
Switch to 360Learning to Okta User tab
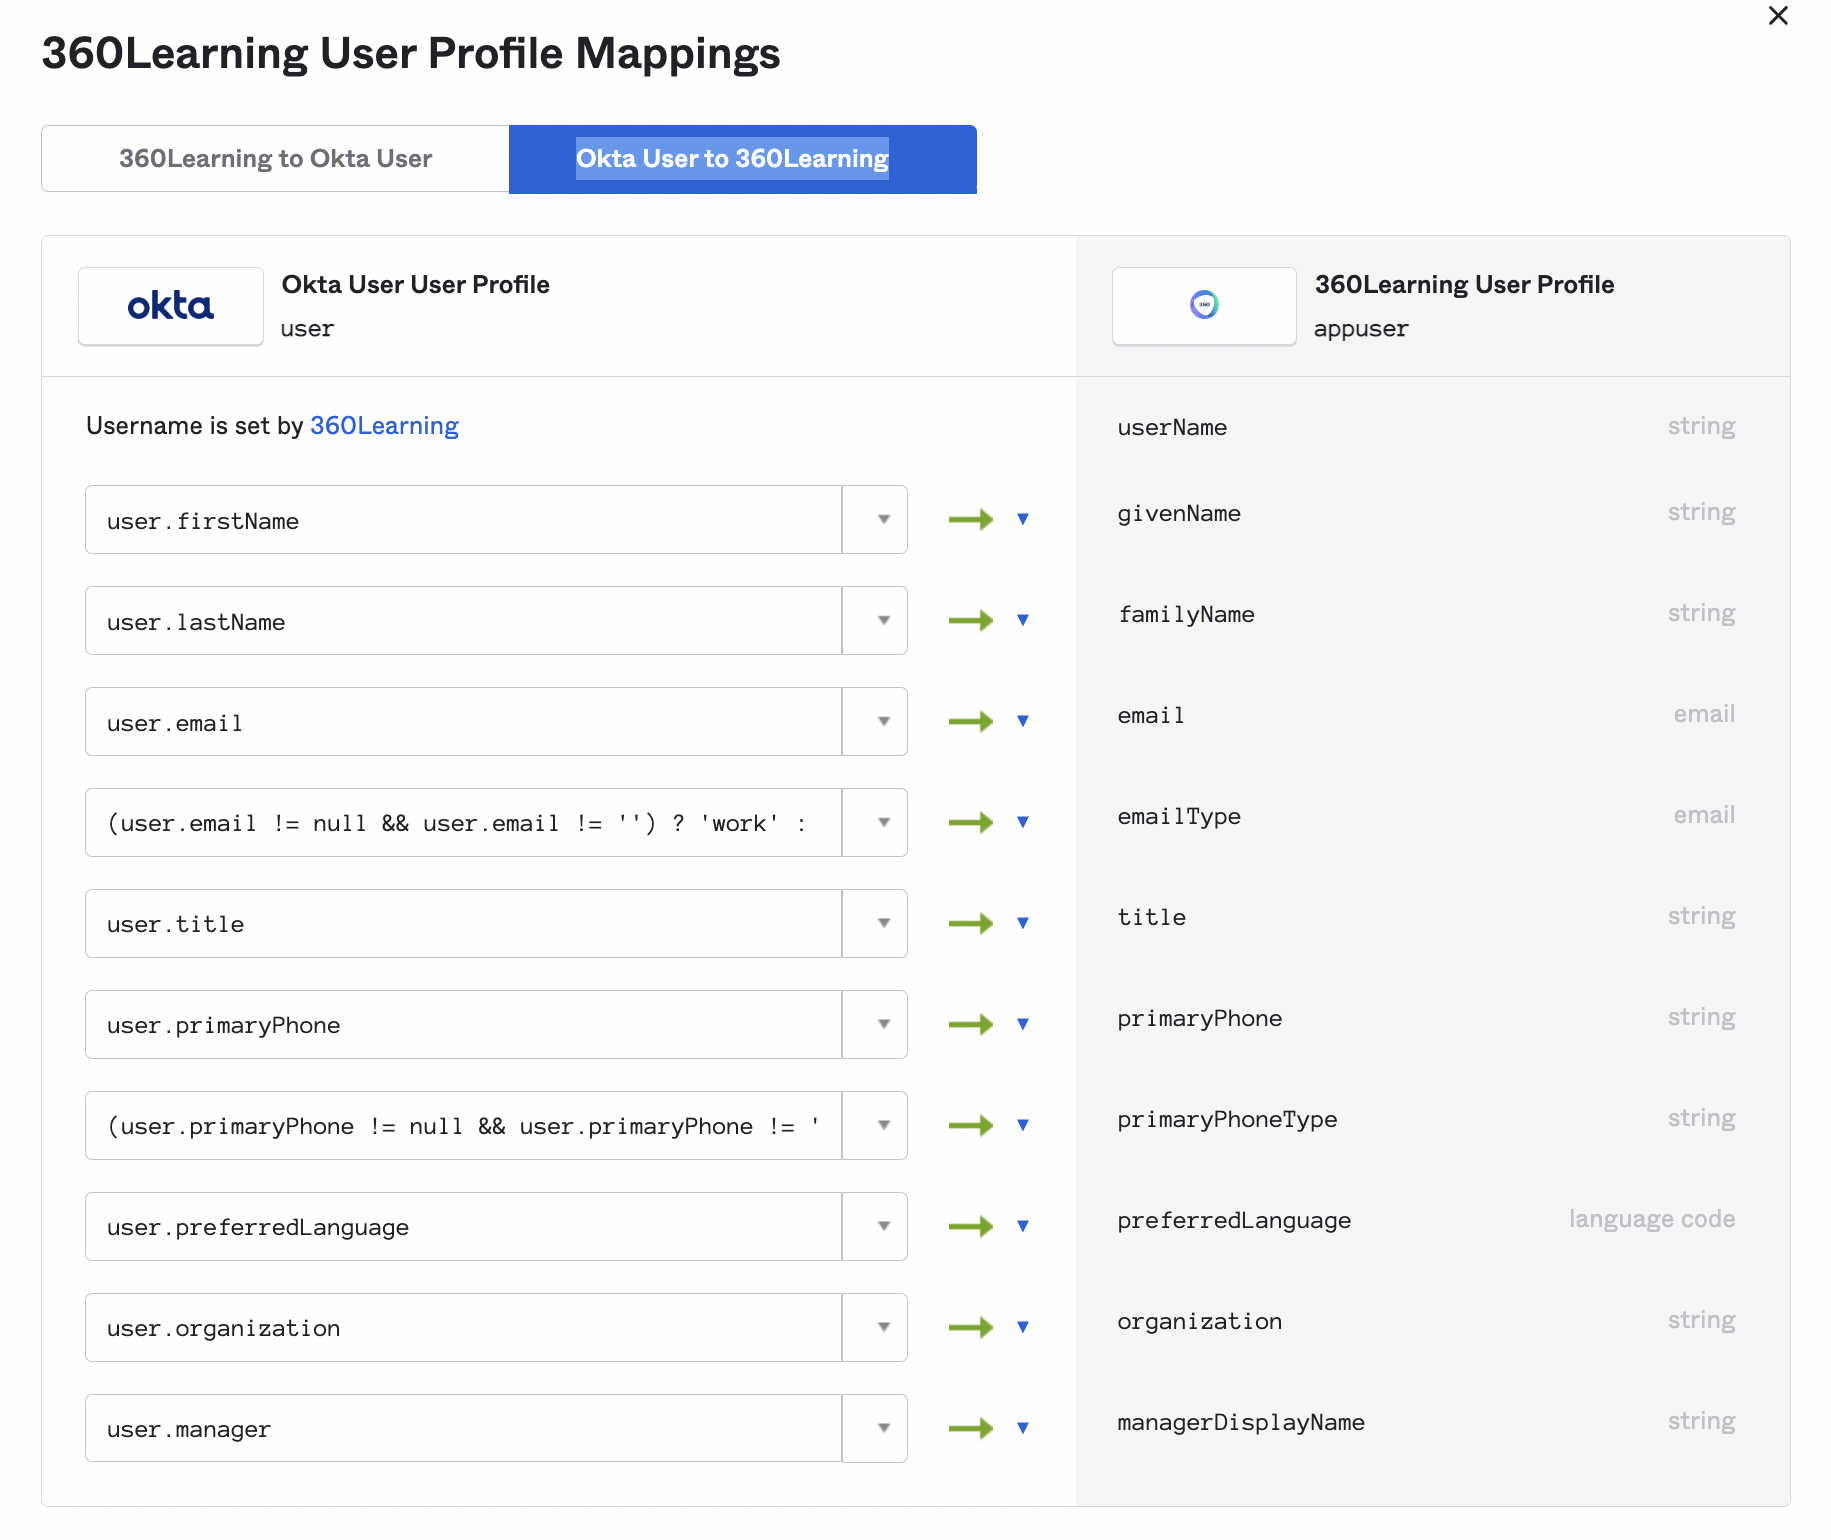point(275,158)
